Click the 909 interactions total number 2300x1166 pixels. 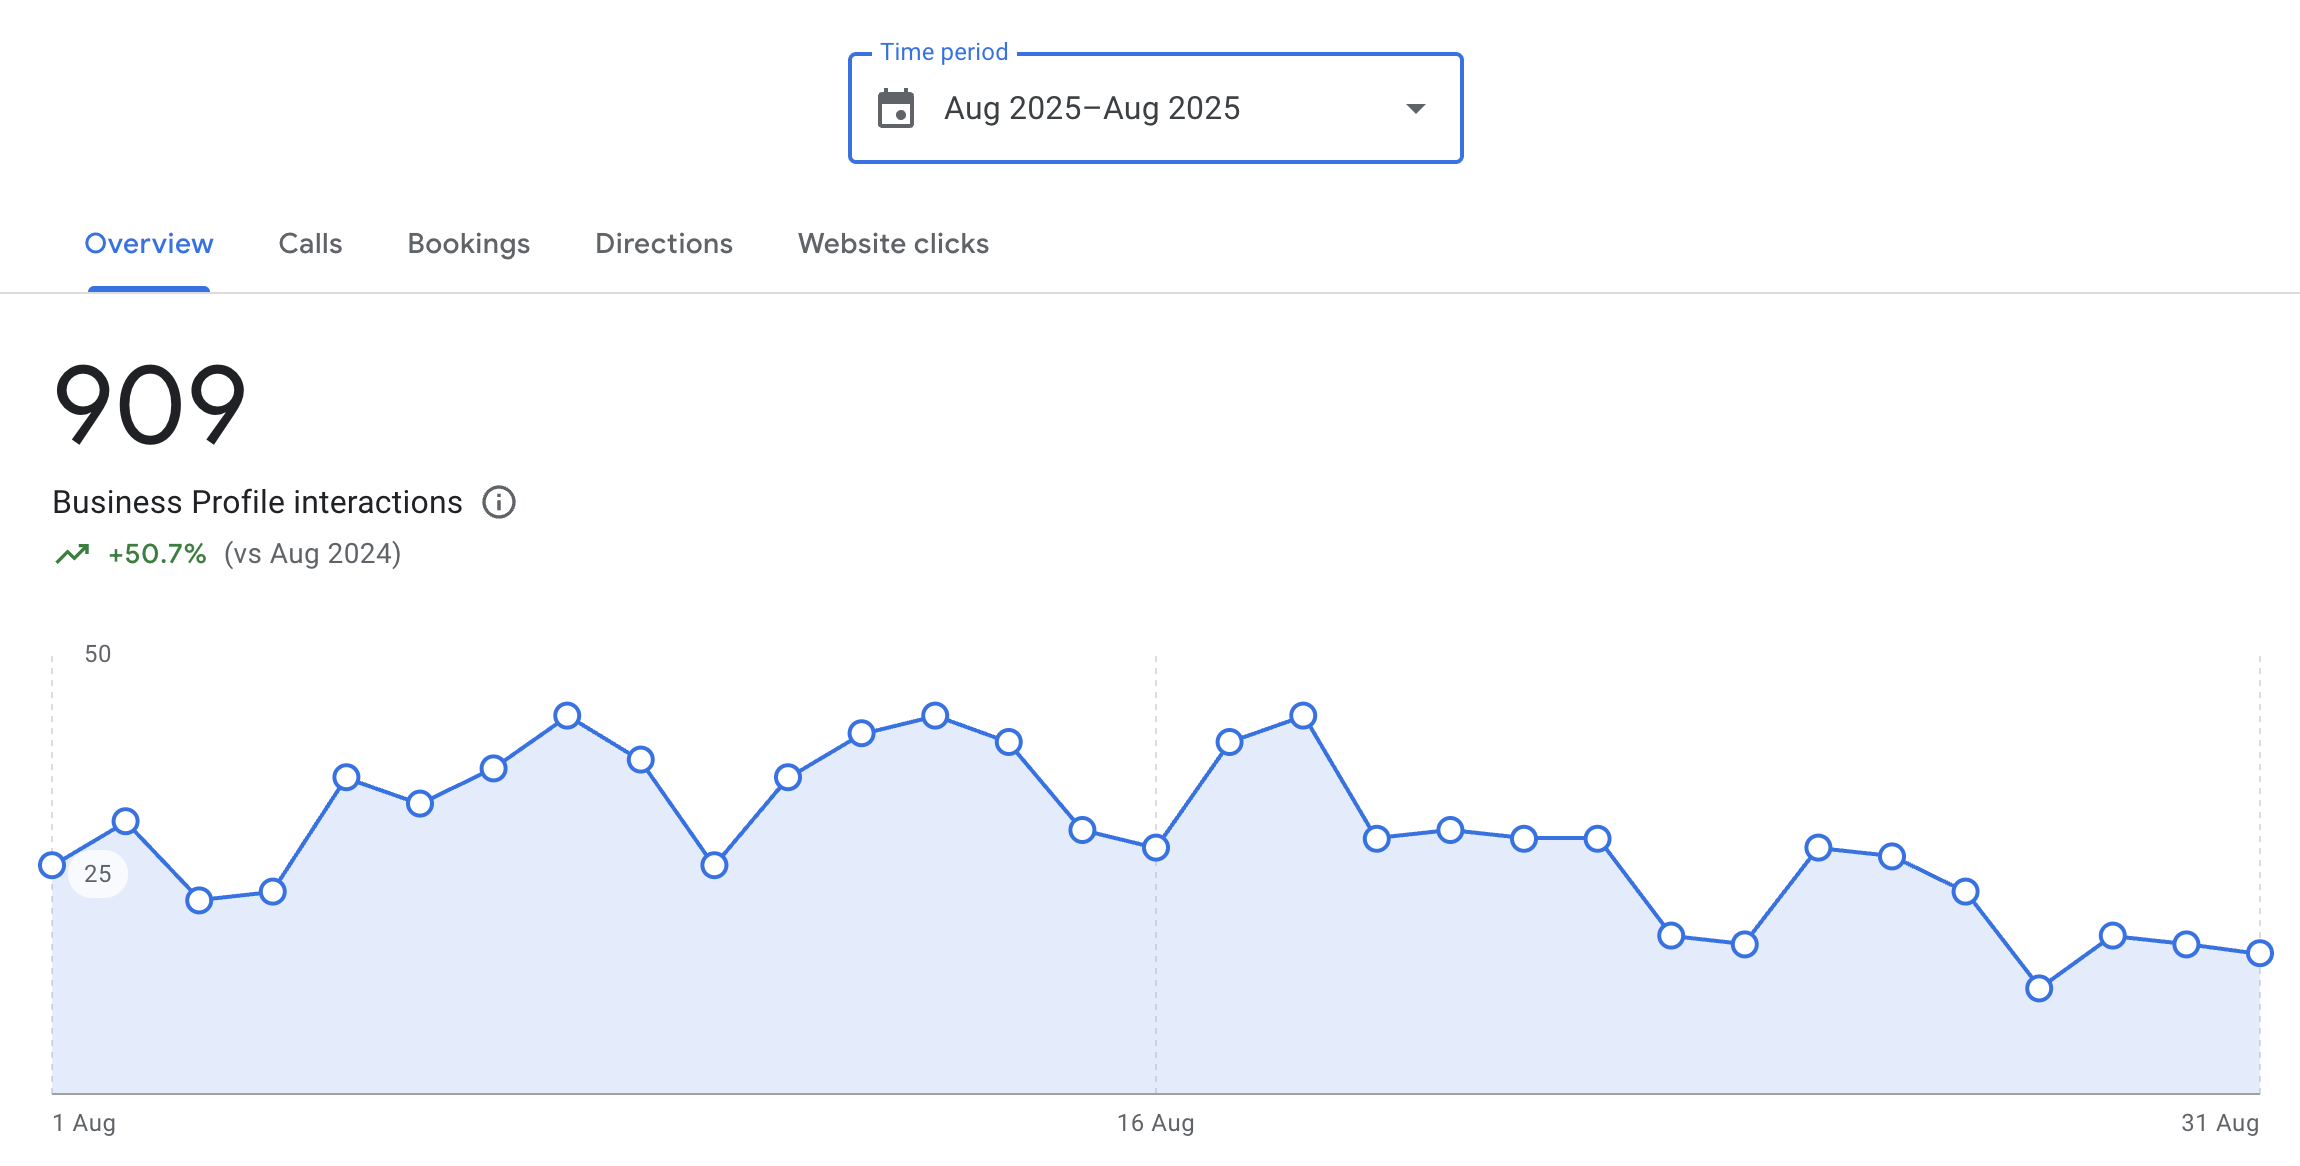[x=150, y=404]
